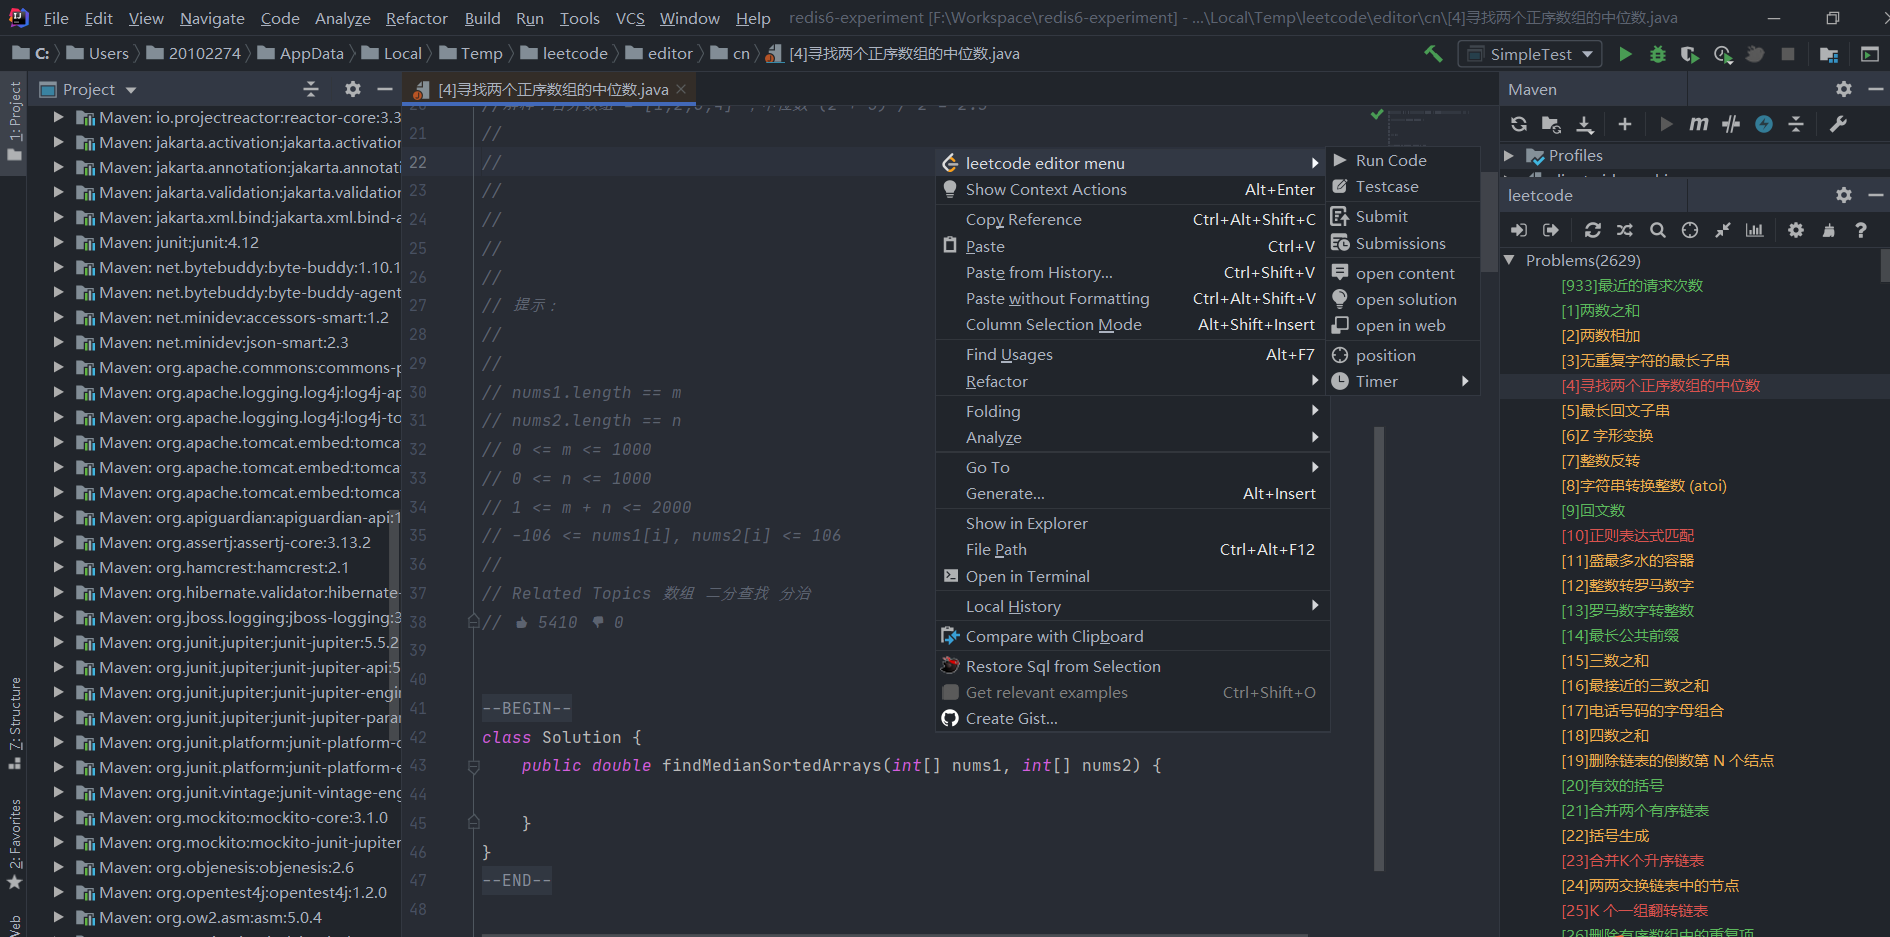This screenshot has height=937, width=1890.
Task: Pick a random leetcode problem
Action: [x=1625, y=230]
